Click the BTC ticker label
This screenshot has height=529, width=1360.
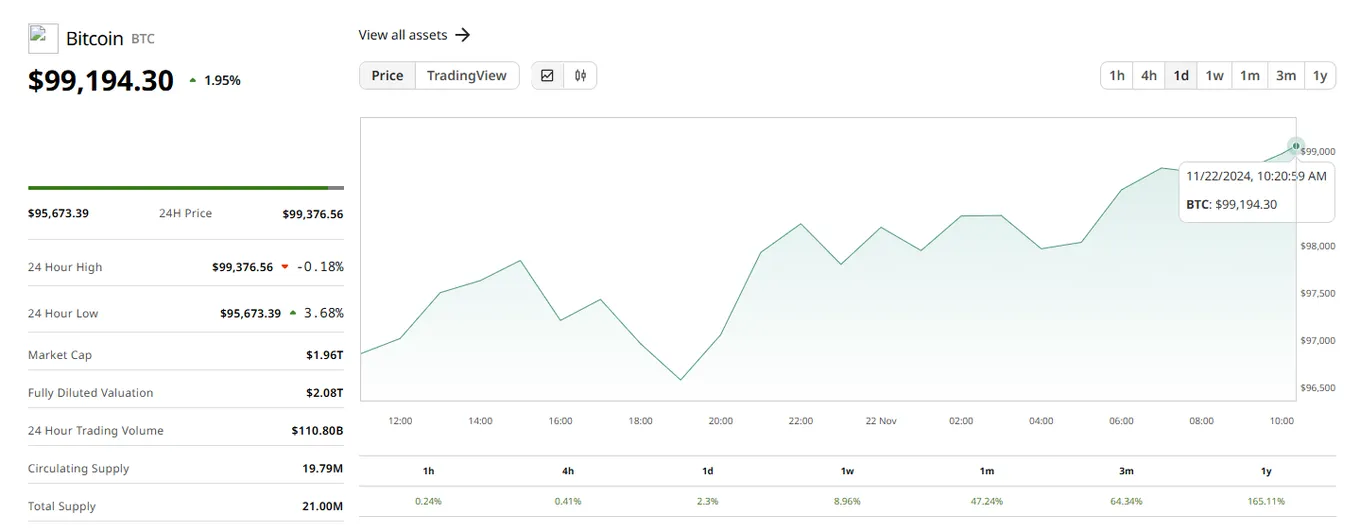tap(143, 39)
